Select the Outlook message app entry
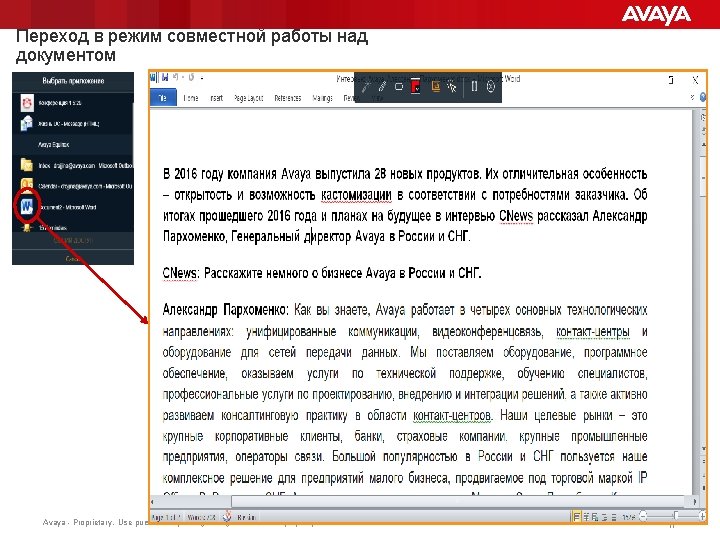 [x=73, y=124]
